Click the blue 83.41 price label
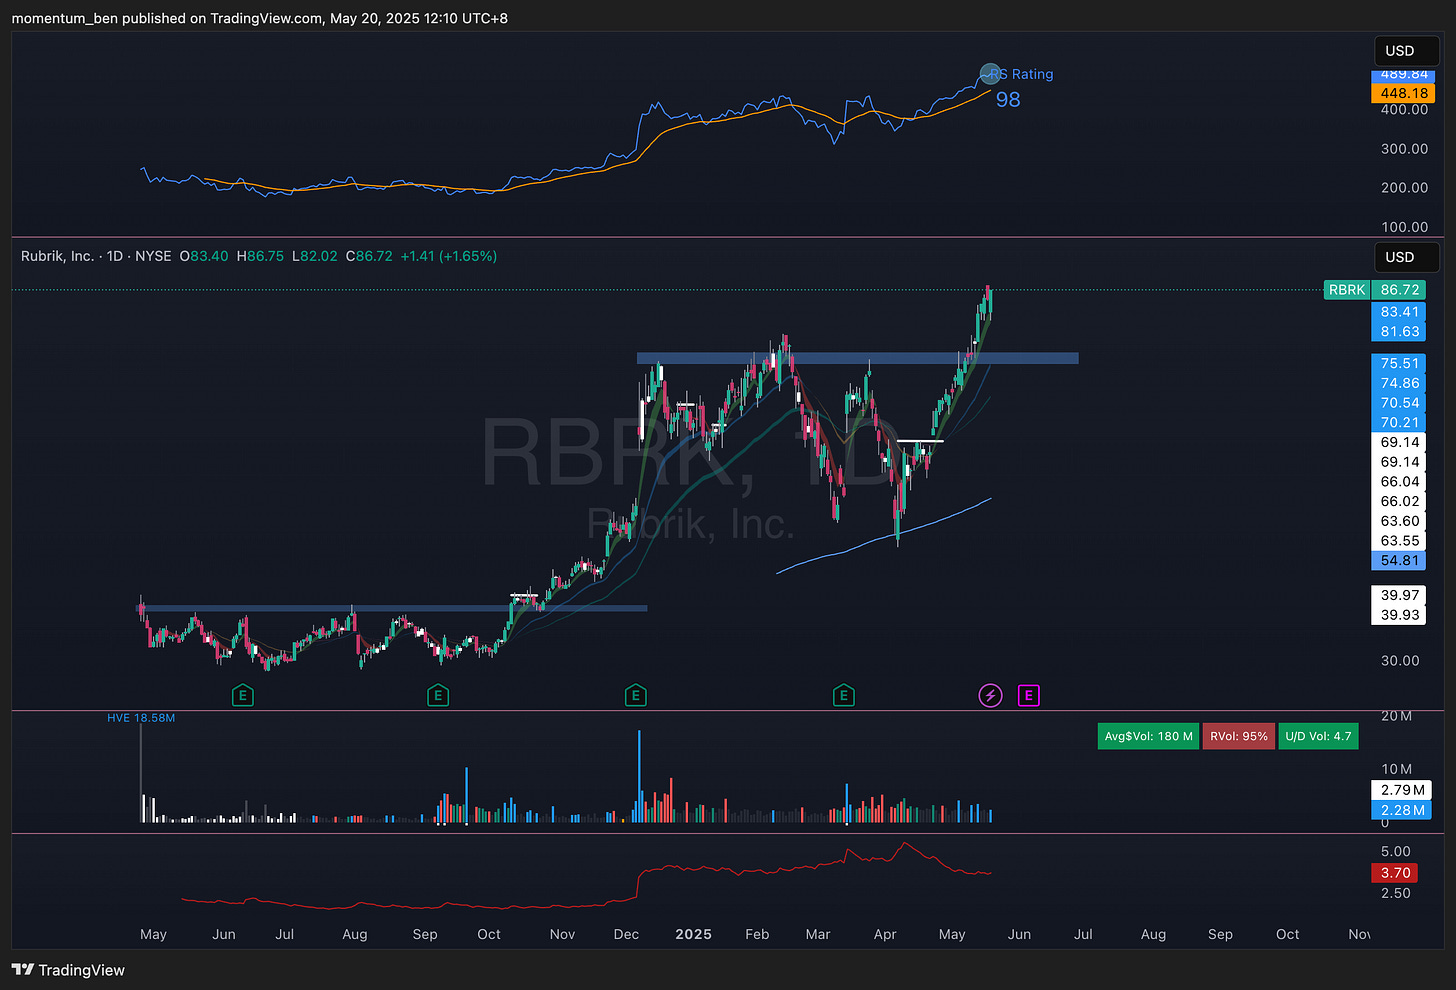1456x990 pixels. (1400, 312)
